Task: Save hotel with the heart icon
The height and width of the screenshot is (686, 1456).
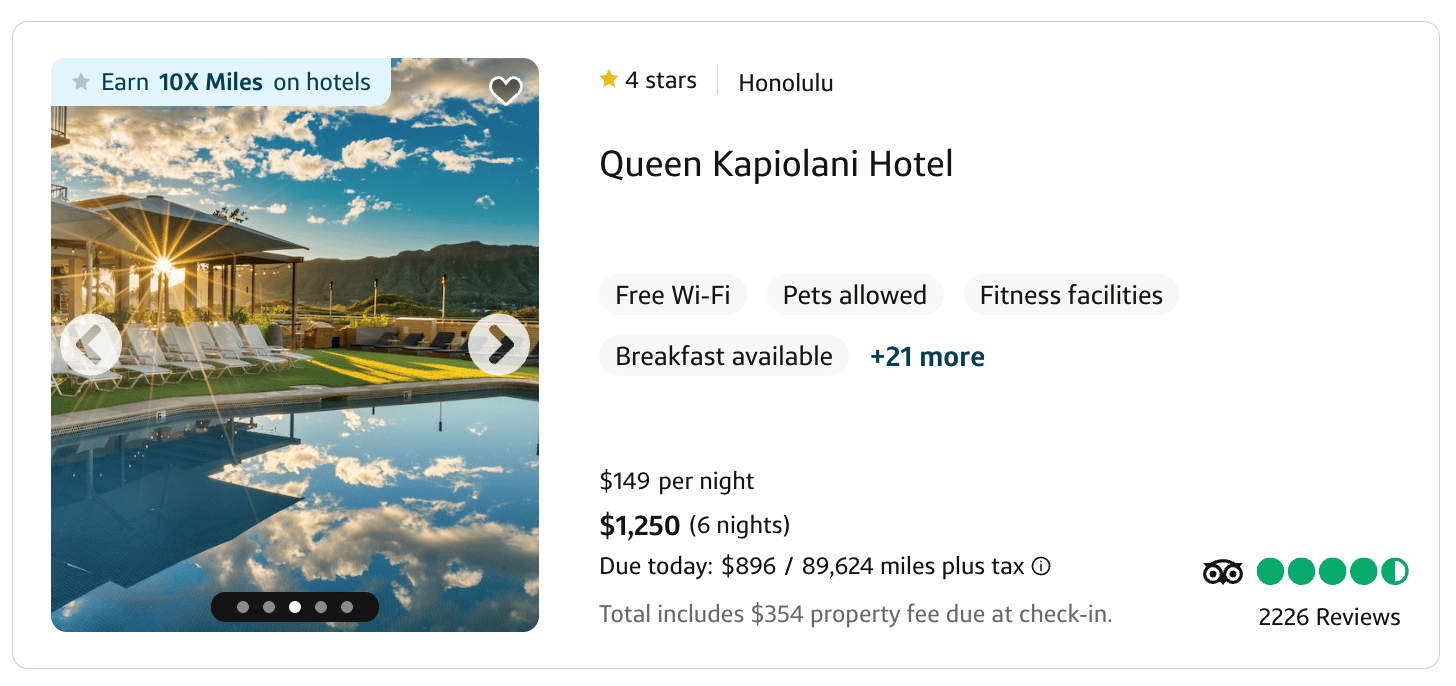Action: point(506,91)
